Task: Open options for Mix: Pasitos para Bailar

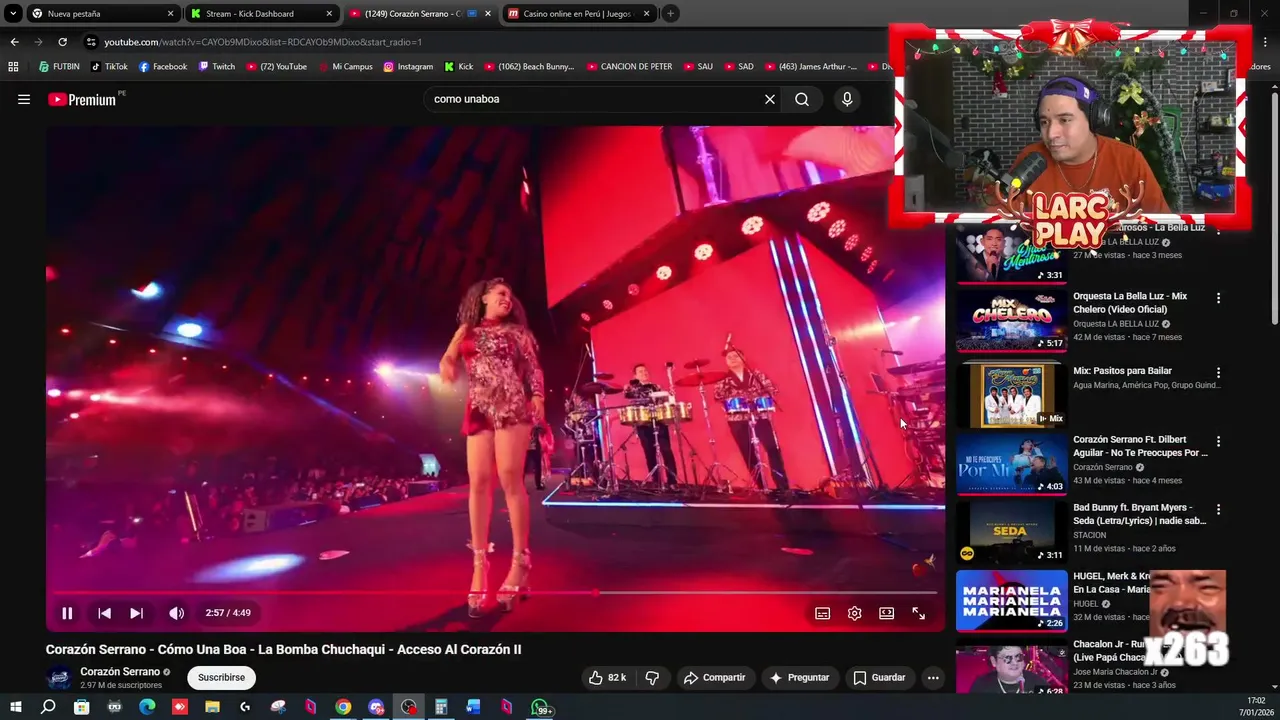Action: click(1218, 372)
